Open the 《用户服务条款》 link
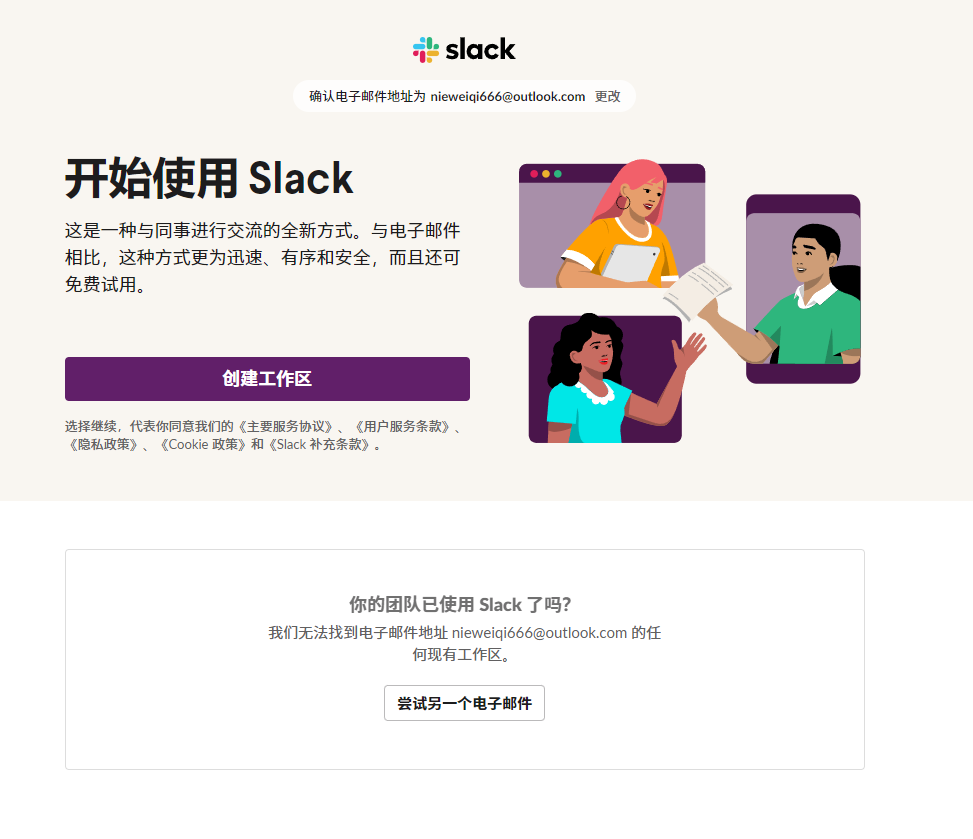Screen dimensions: 973x839 click(403, 426)
